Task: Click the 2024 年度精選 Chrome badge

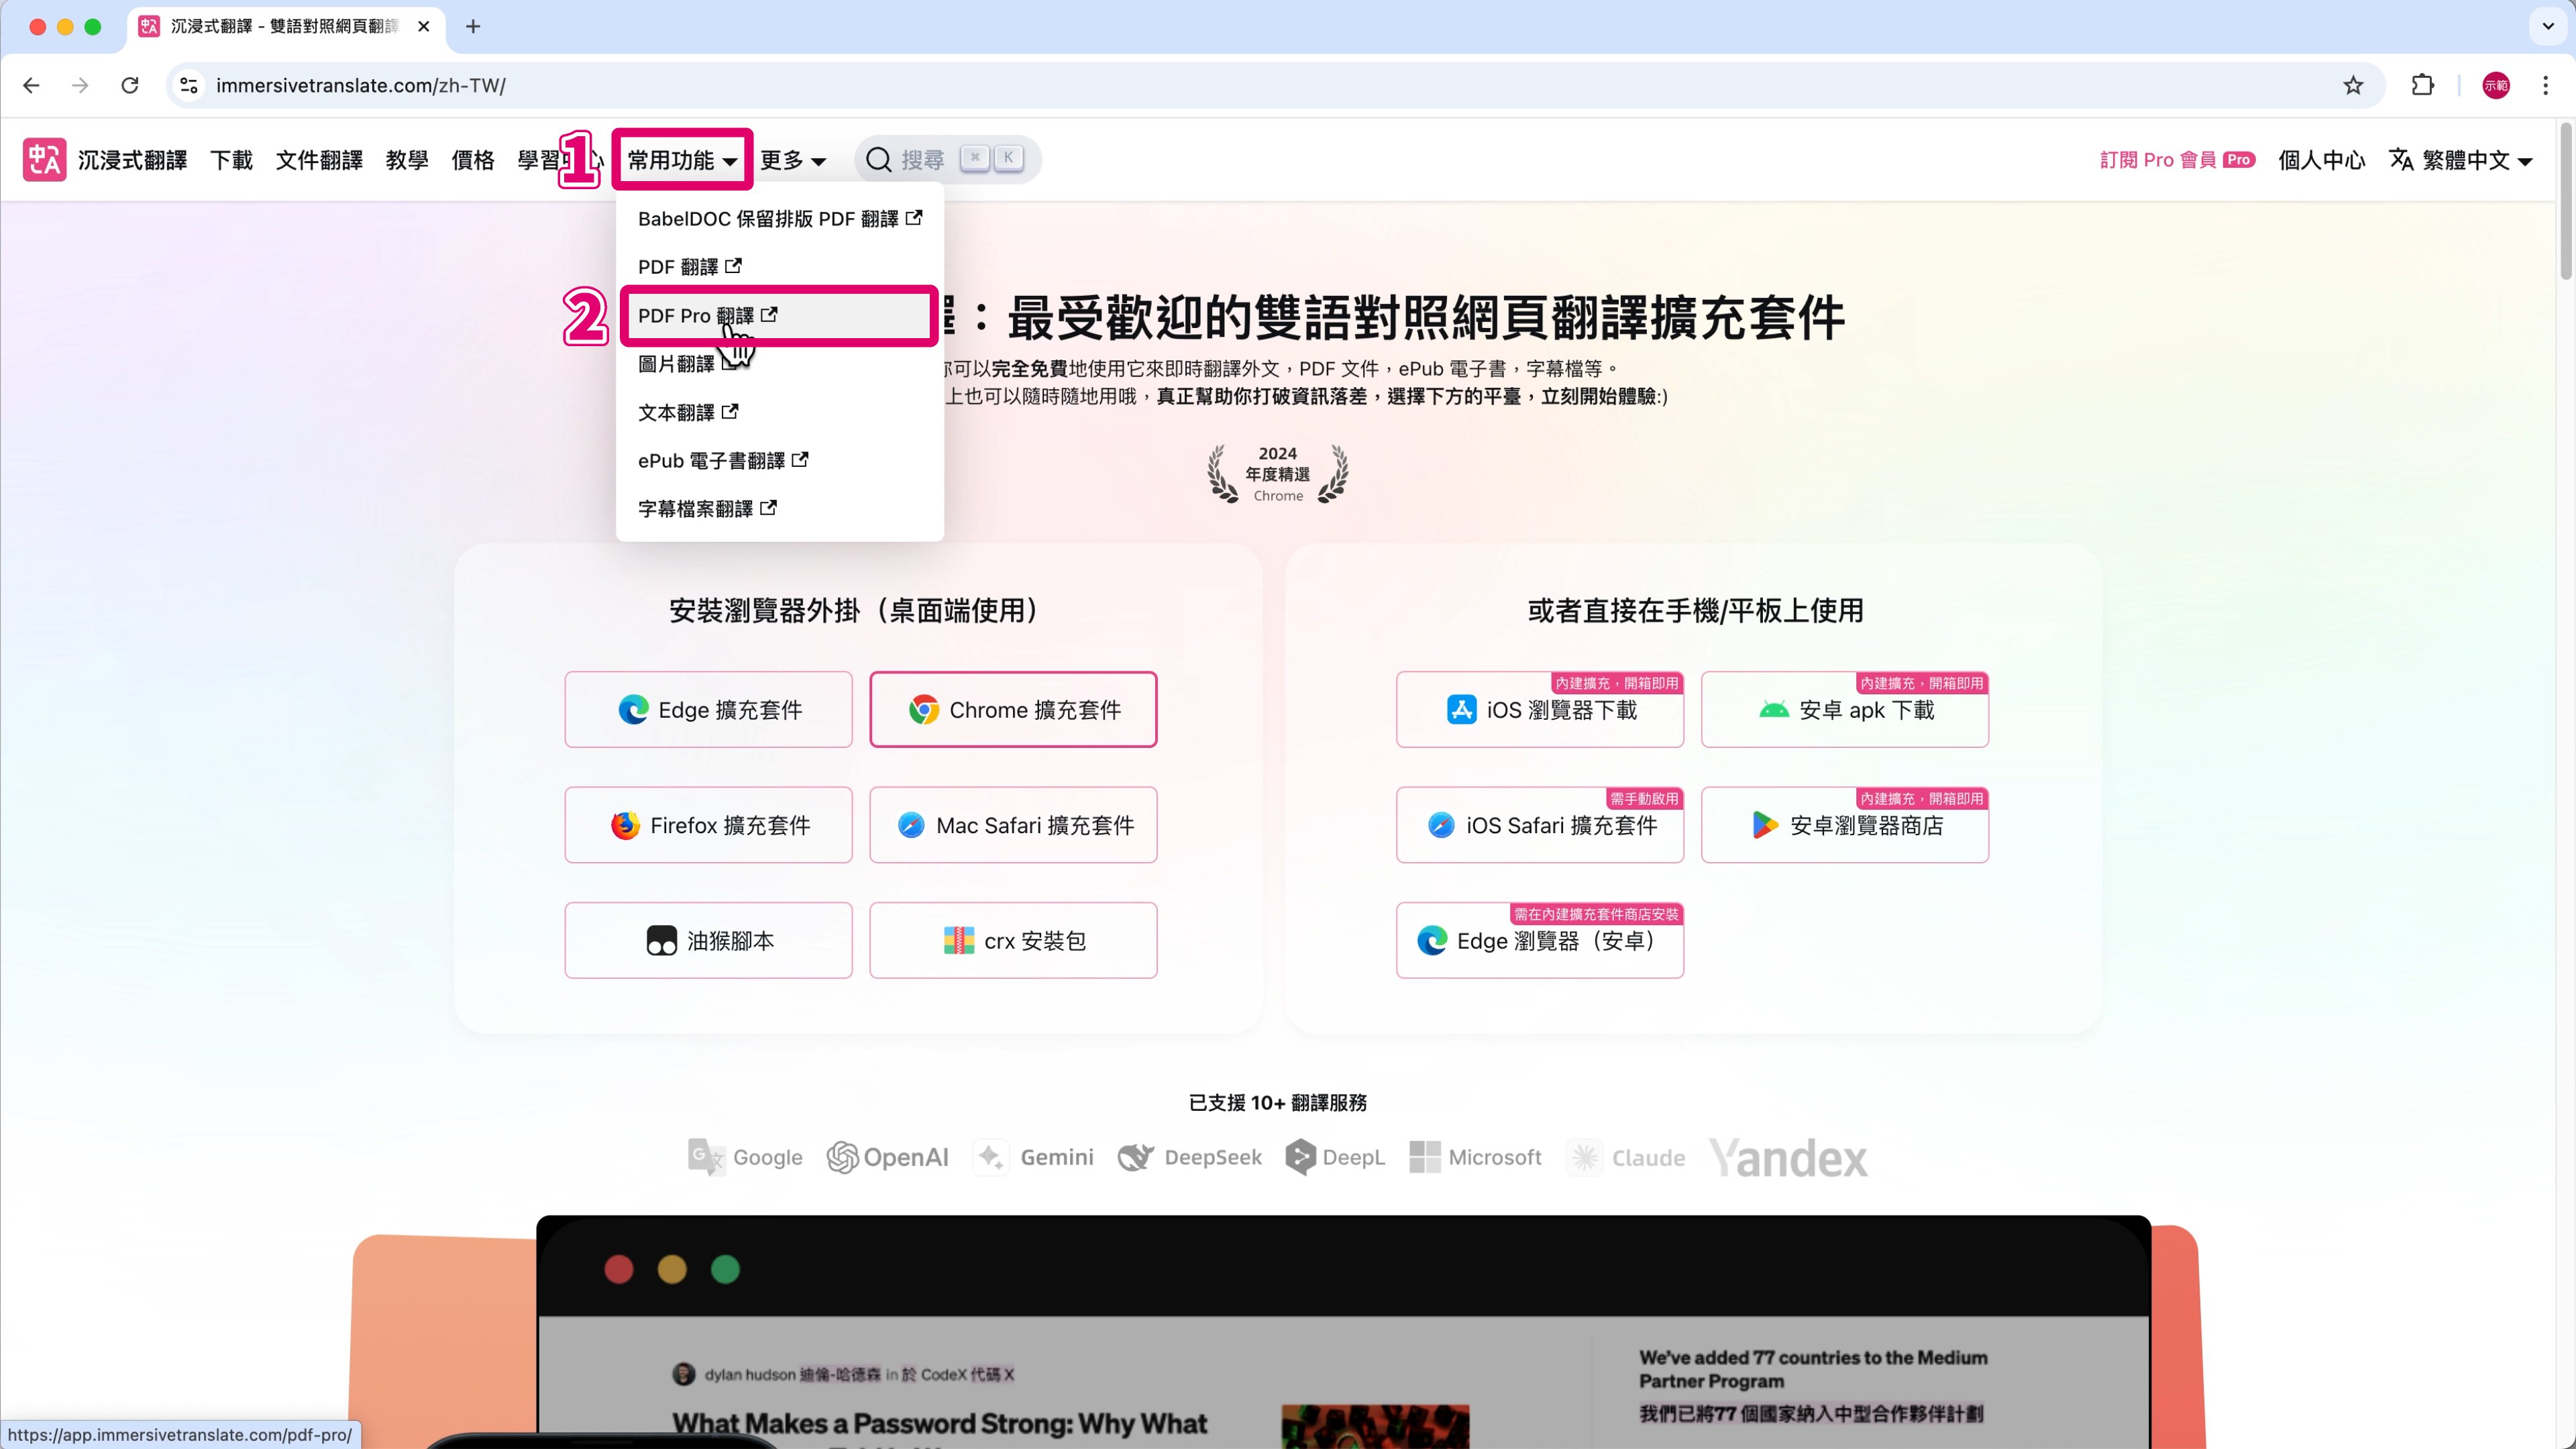Action: coord(1278,474)
